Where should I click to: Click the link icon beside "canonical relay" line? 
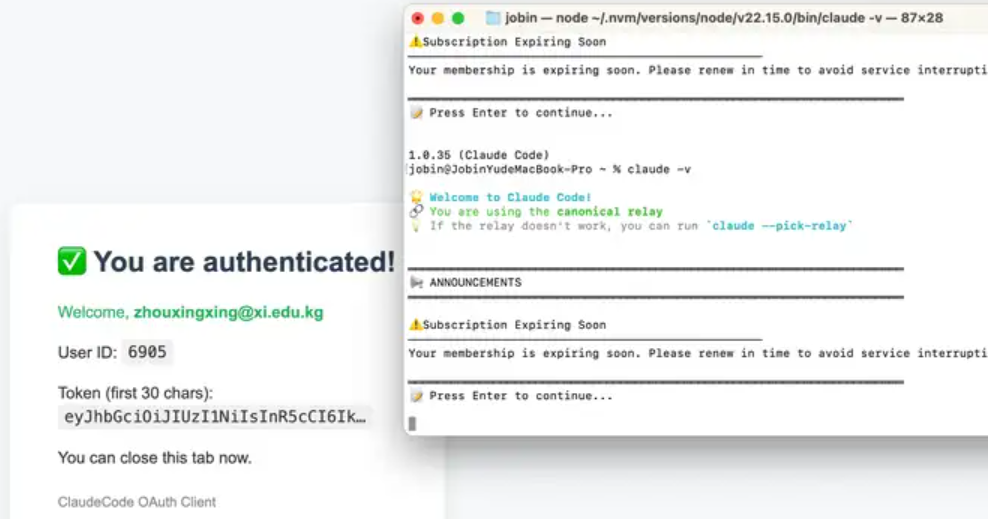(x=416, y=212)
